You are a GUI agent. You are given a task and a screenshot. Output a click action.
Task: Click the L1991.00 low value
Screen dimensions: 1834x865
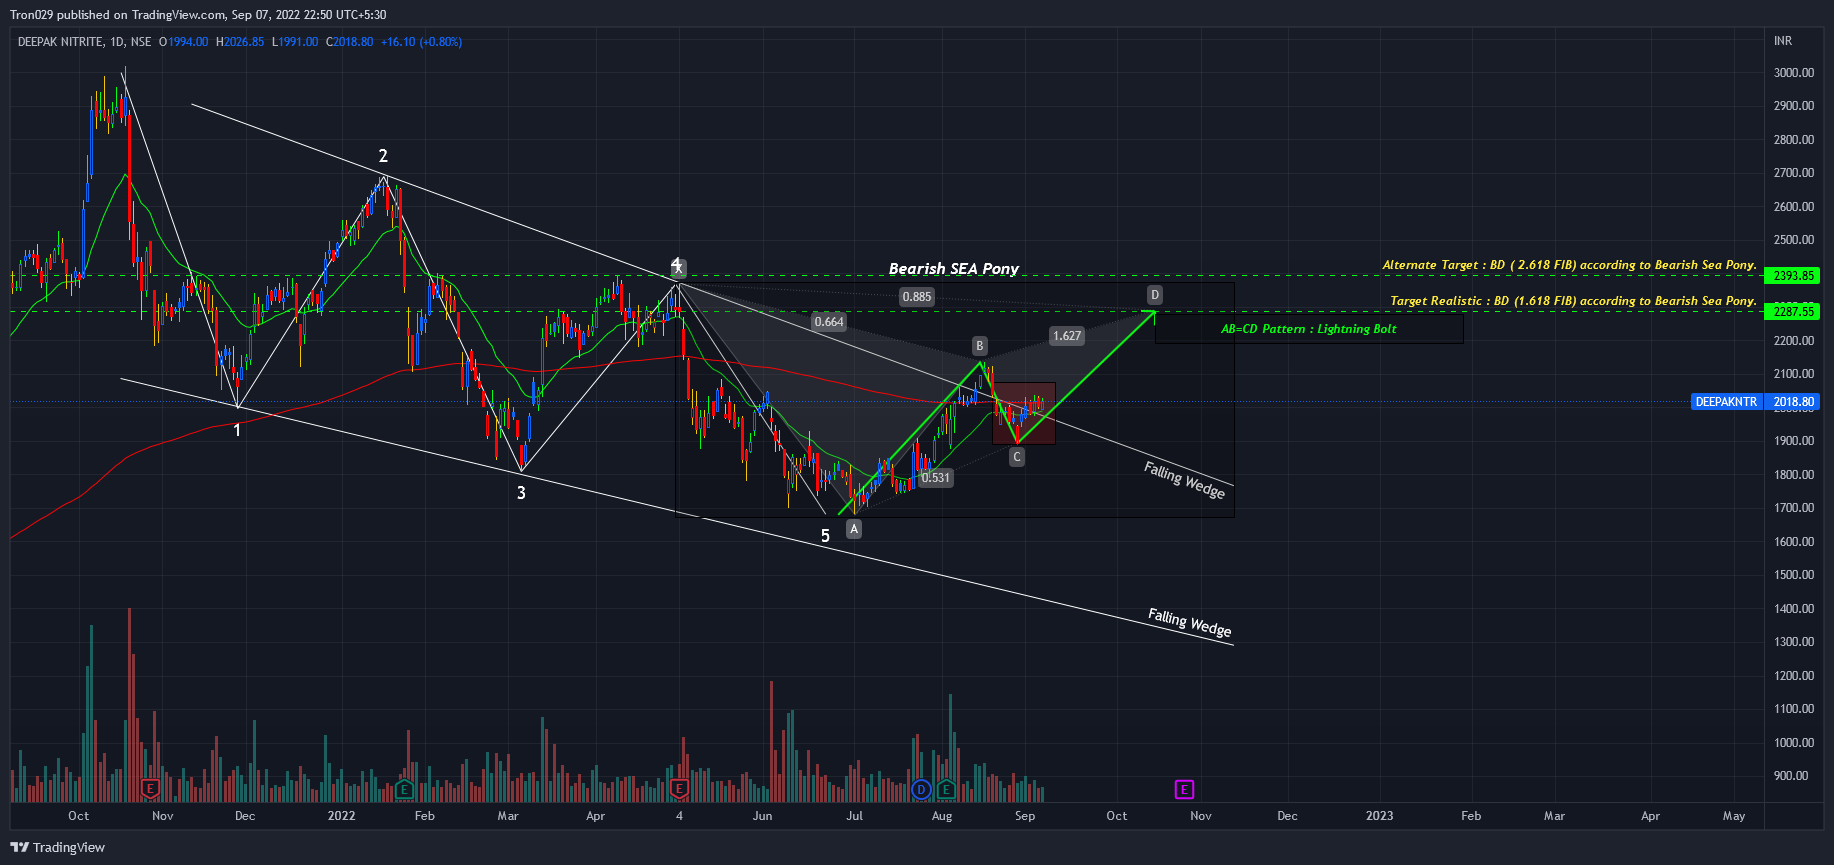tap(295, 42)
